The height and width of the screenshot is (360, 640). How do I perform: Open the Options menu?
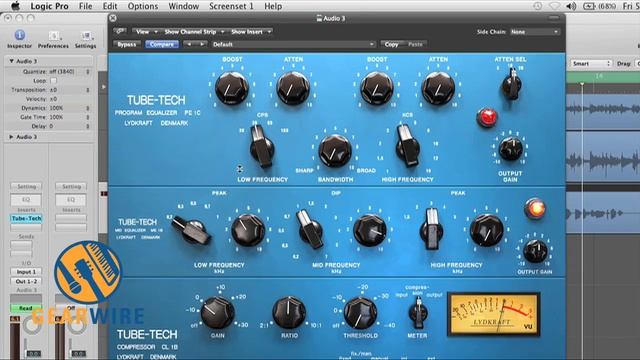pos(143,6)
